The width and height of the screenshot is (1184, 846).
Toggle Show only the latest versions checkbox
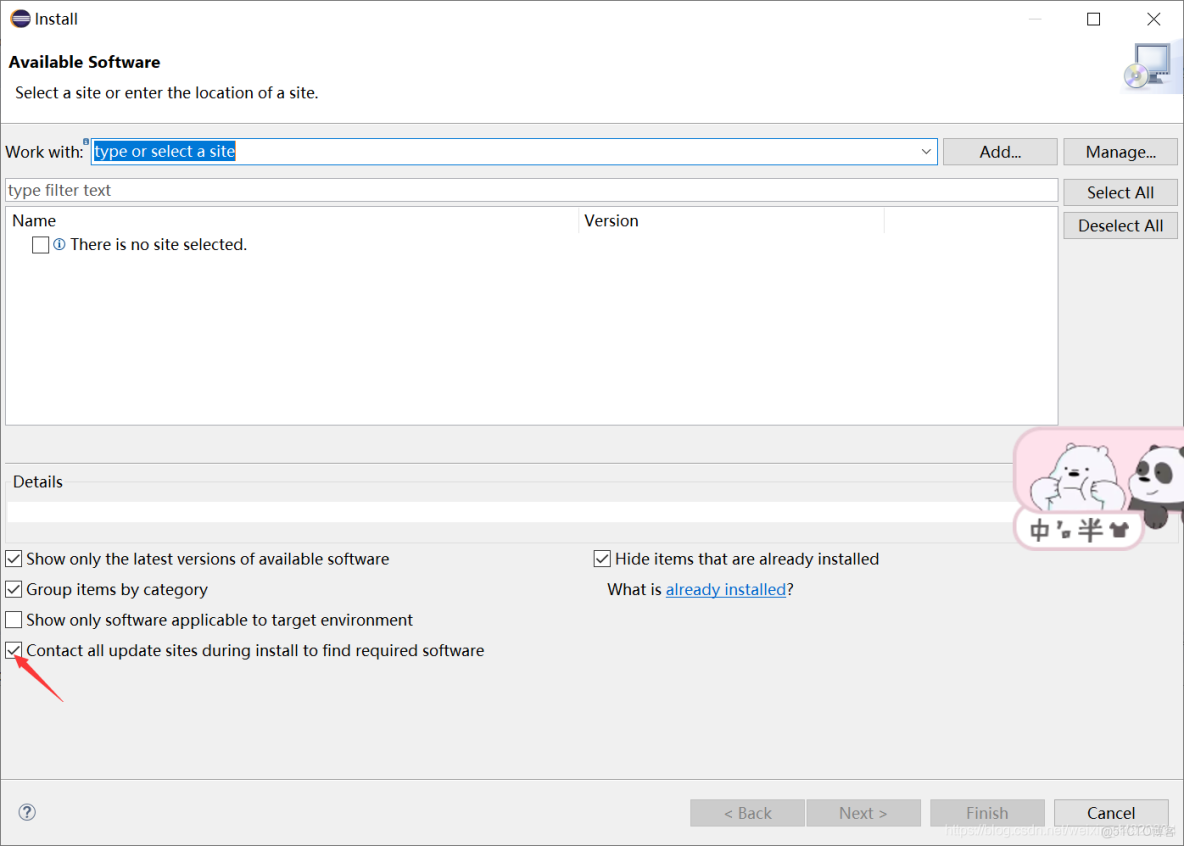pos(14,559)
